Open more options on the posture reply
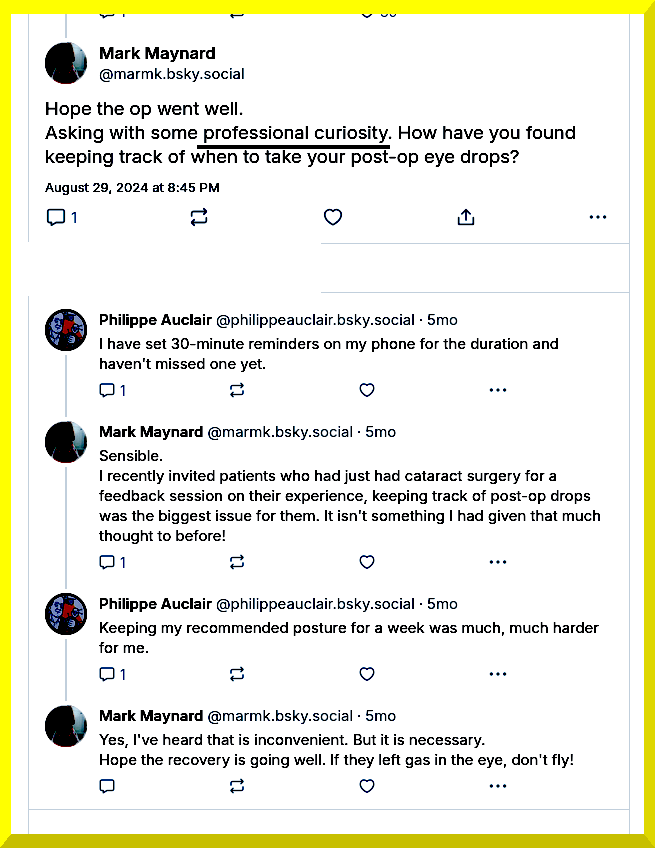Image resolution: width=655 pixels, height=848 pixels. click(498, 674)
